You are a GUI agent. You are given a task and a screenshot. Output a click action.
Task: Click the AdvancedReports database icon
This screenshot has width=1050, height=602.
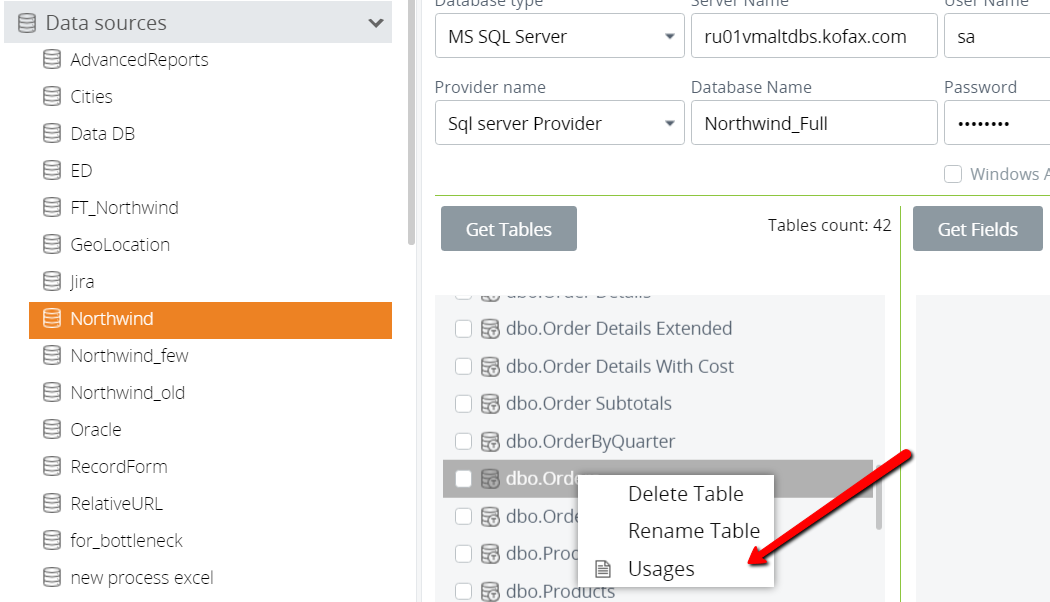tap(52, 60)
